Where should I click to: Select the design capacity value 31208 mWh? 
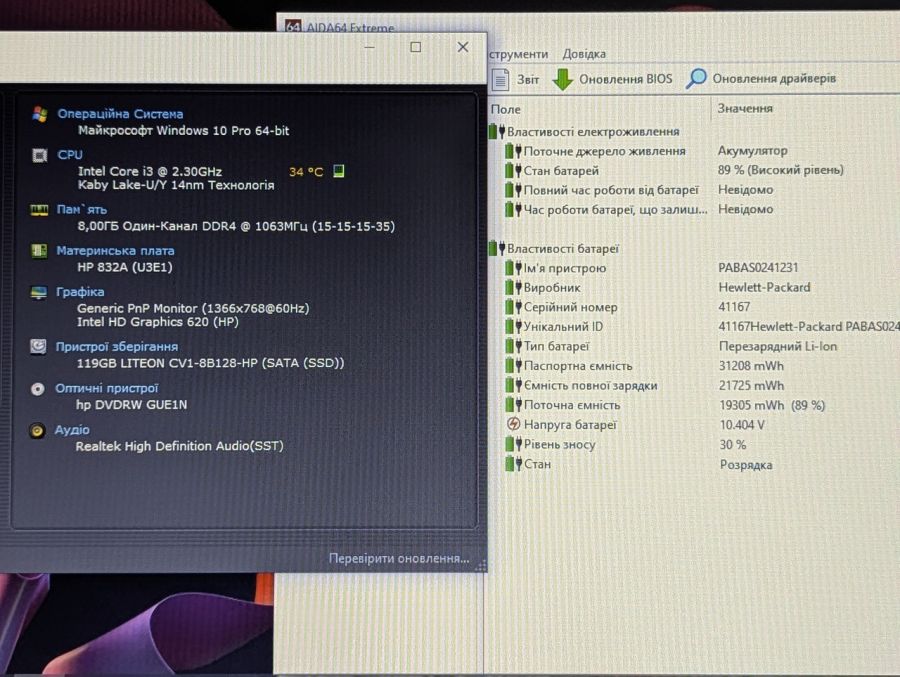tap(751, 366)
